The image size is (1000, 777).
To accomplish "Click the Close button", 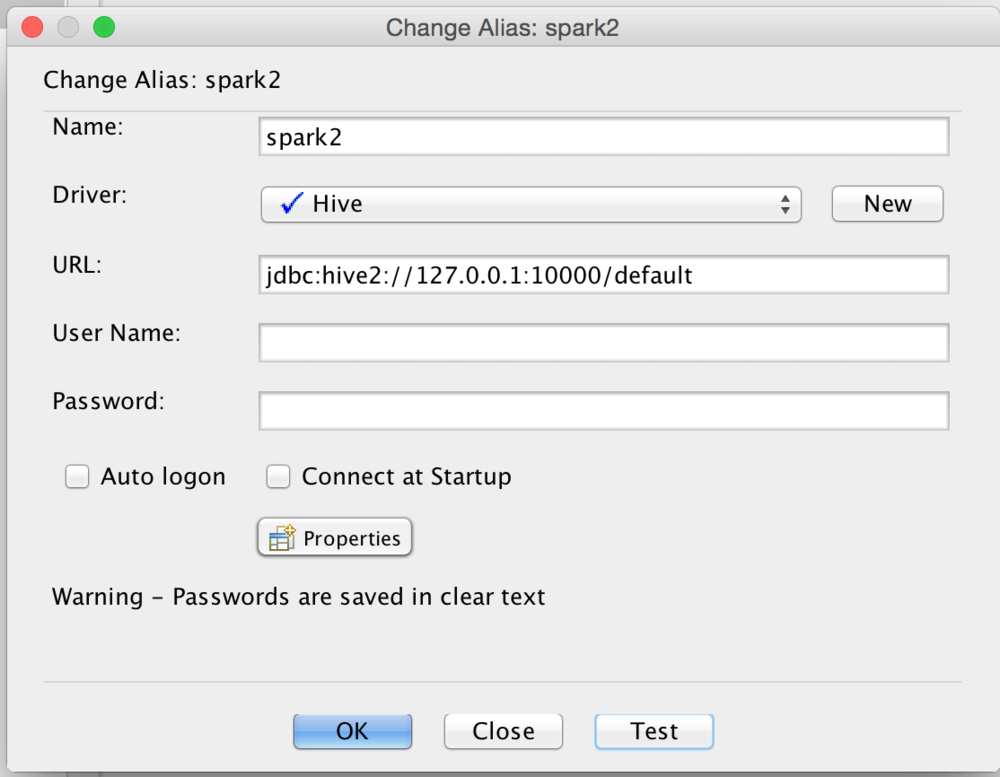I will pyautogui.click(x=503, y=731).
